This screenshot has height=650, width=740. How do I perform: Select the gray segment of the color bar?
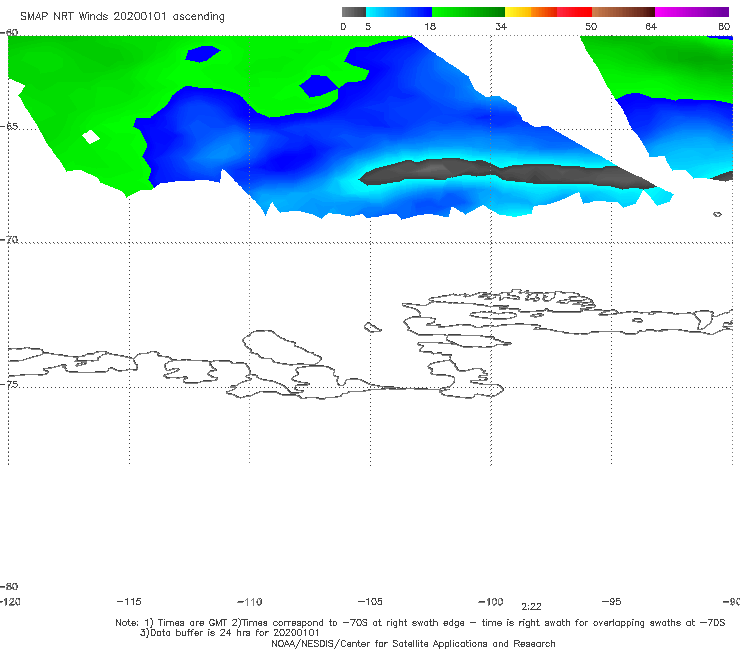coord(353,12)
